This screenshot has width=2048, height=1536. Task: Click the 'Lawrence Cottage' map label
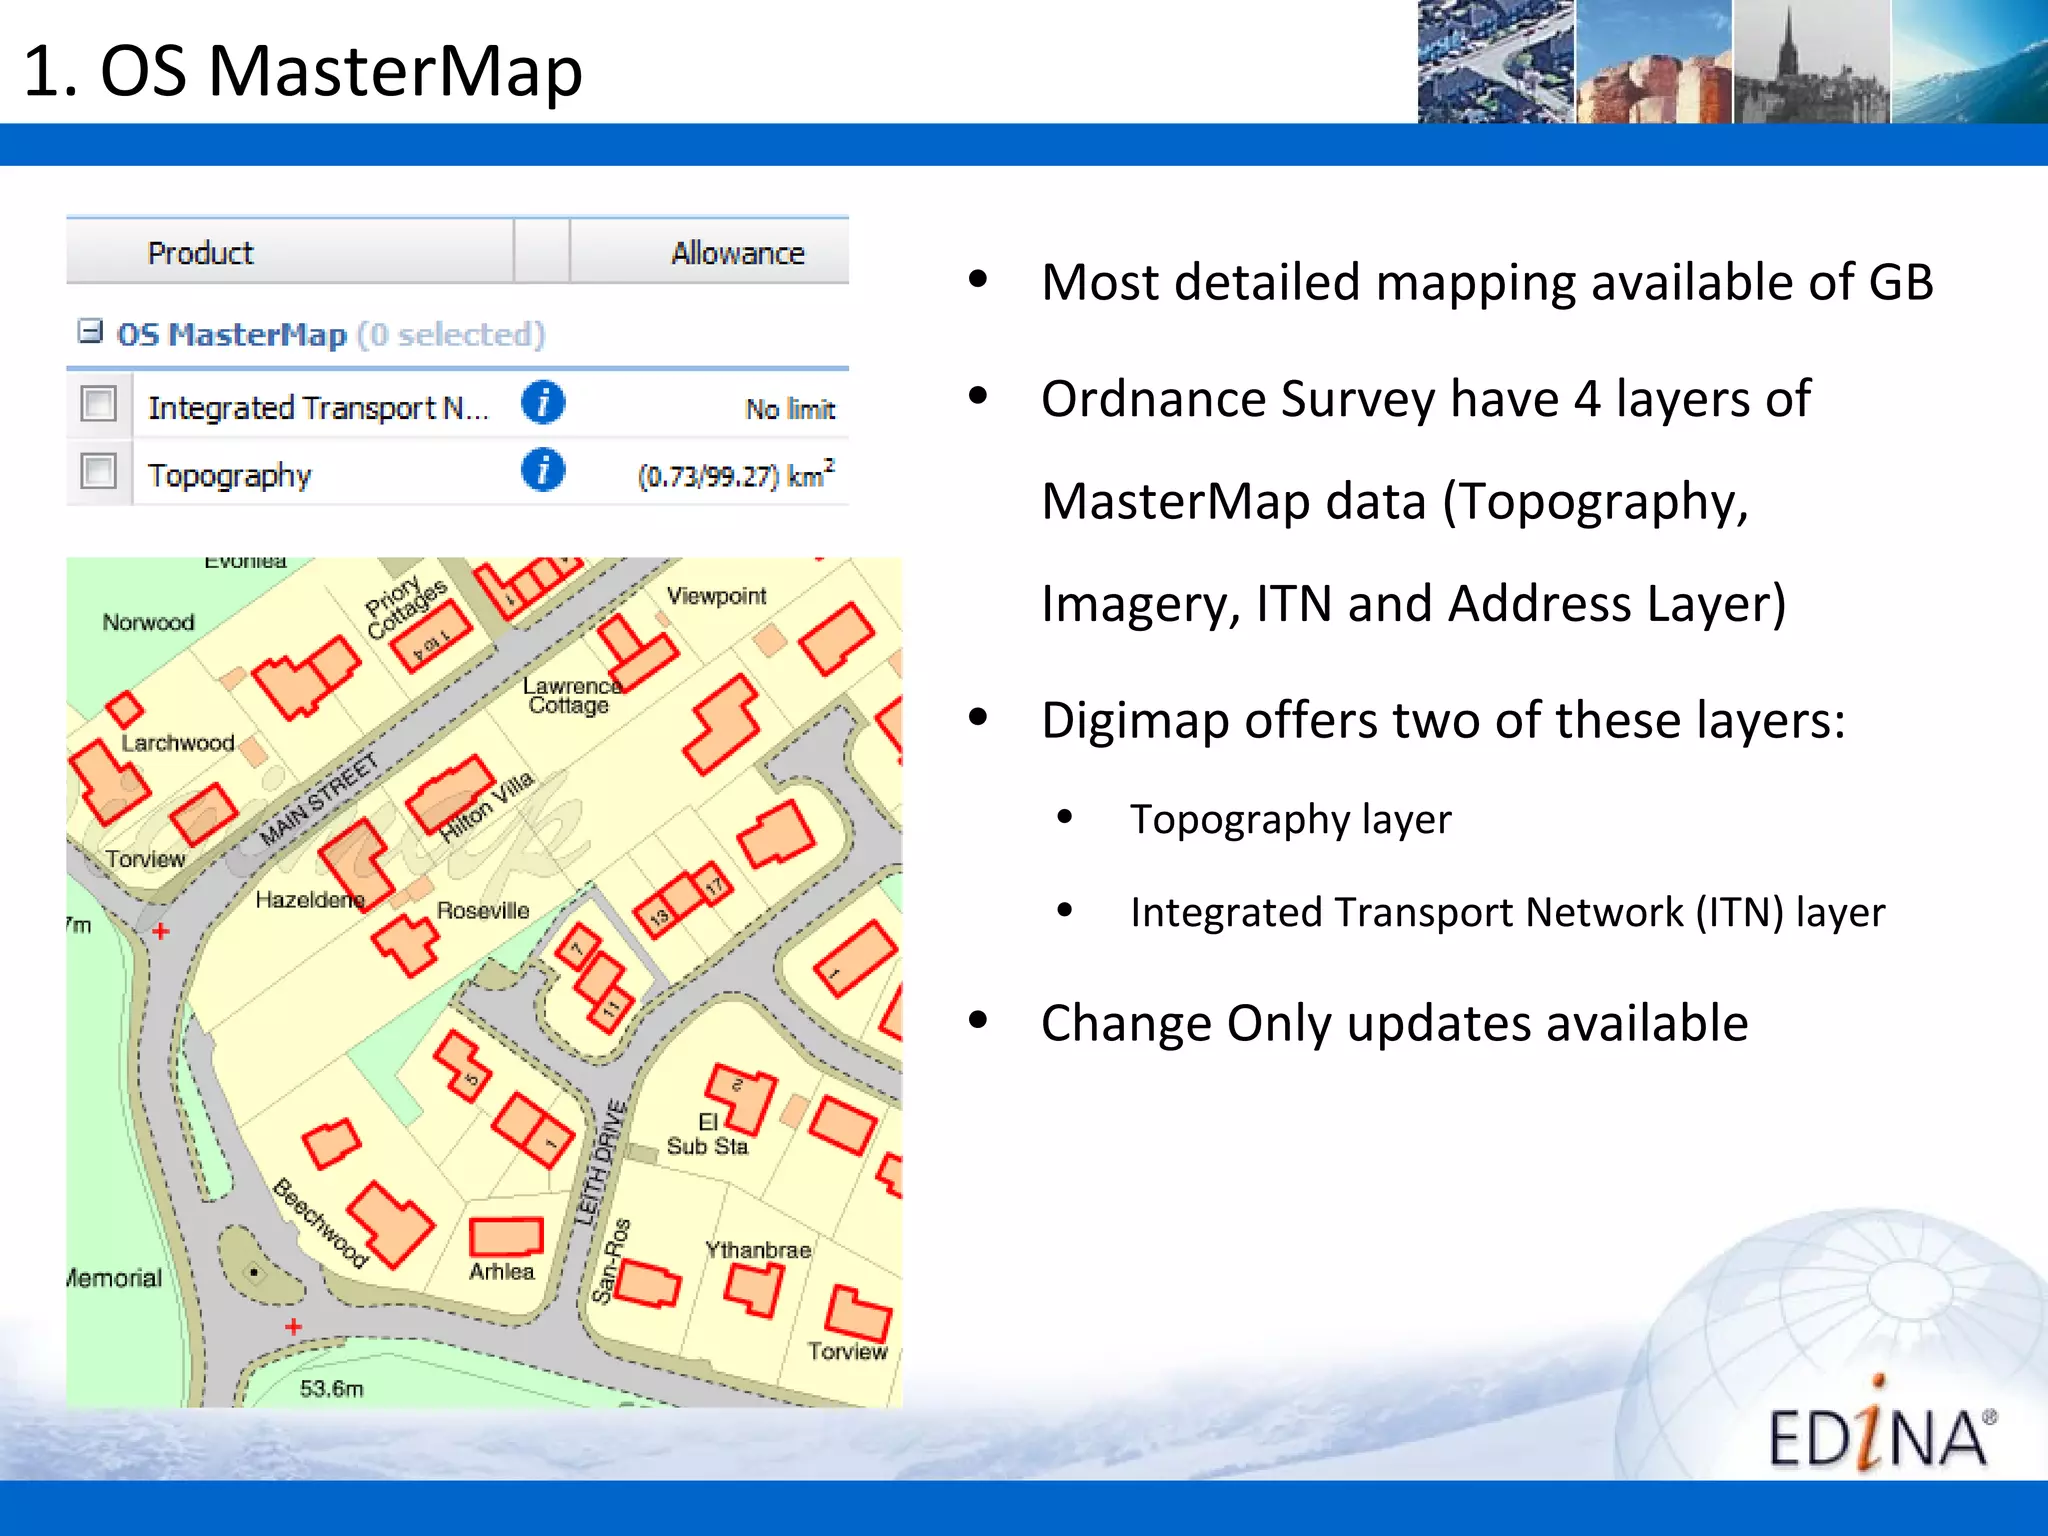(x=571, y=696)
